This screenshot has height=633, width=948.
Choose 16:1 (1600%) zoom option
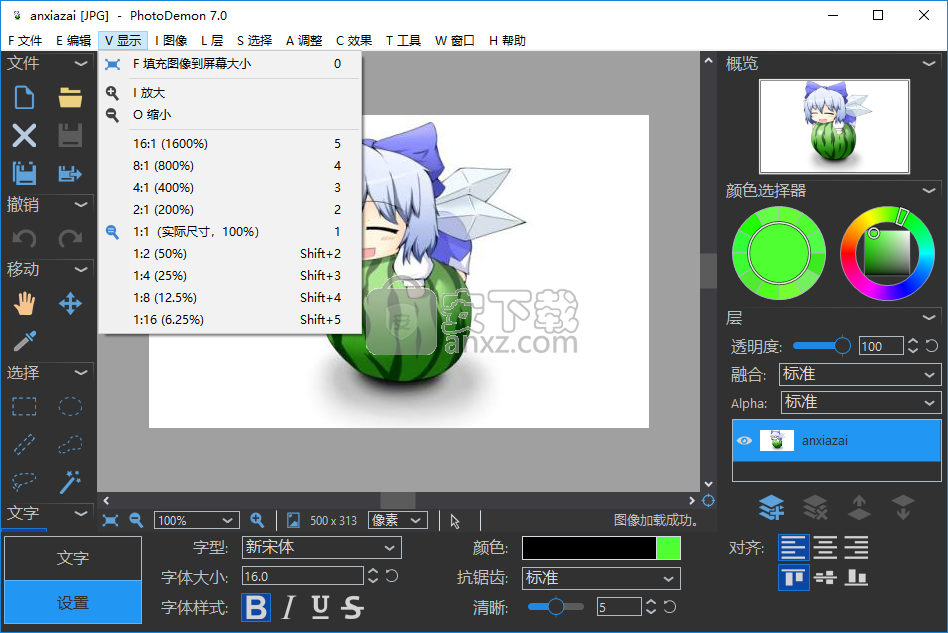click(x=230, y=144)
